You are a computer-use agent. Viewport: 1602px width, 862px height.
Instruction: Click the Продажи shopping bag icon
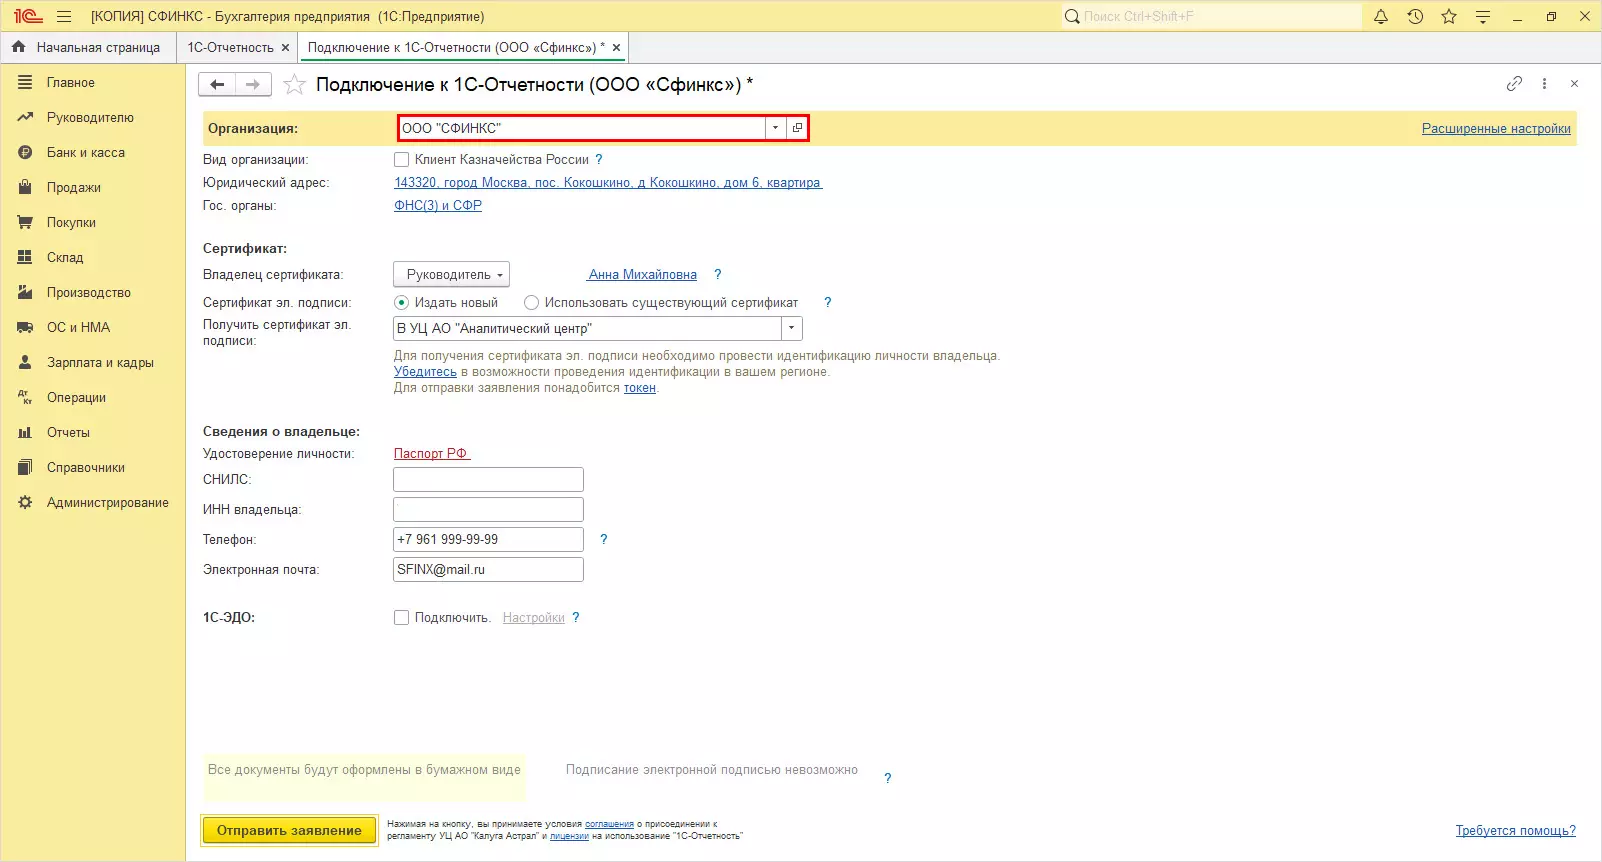click(25, 187)
